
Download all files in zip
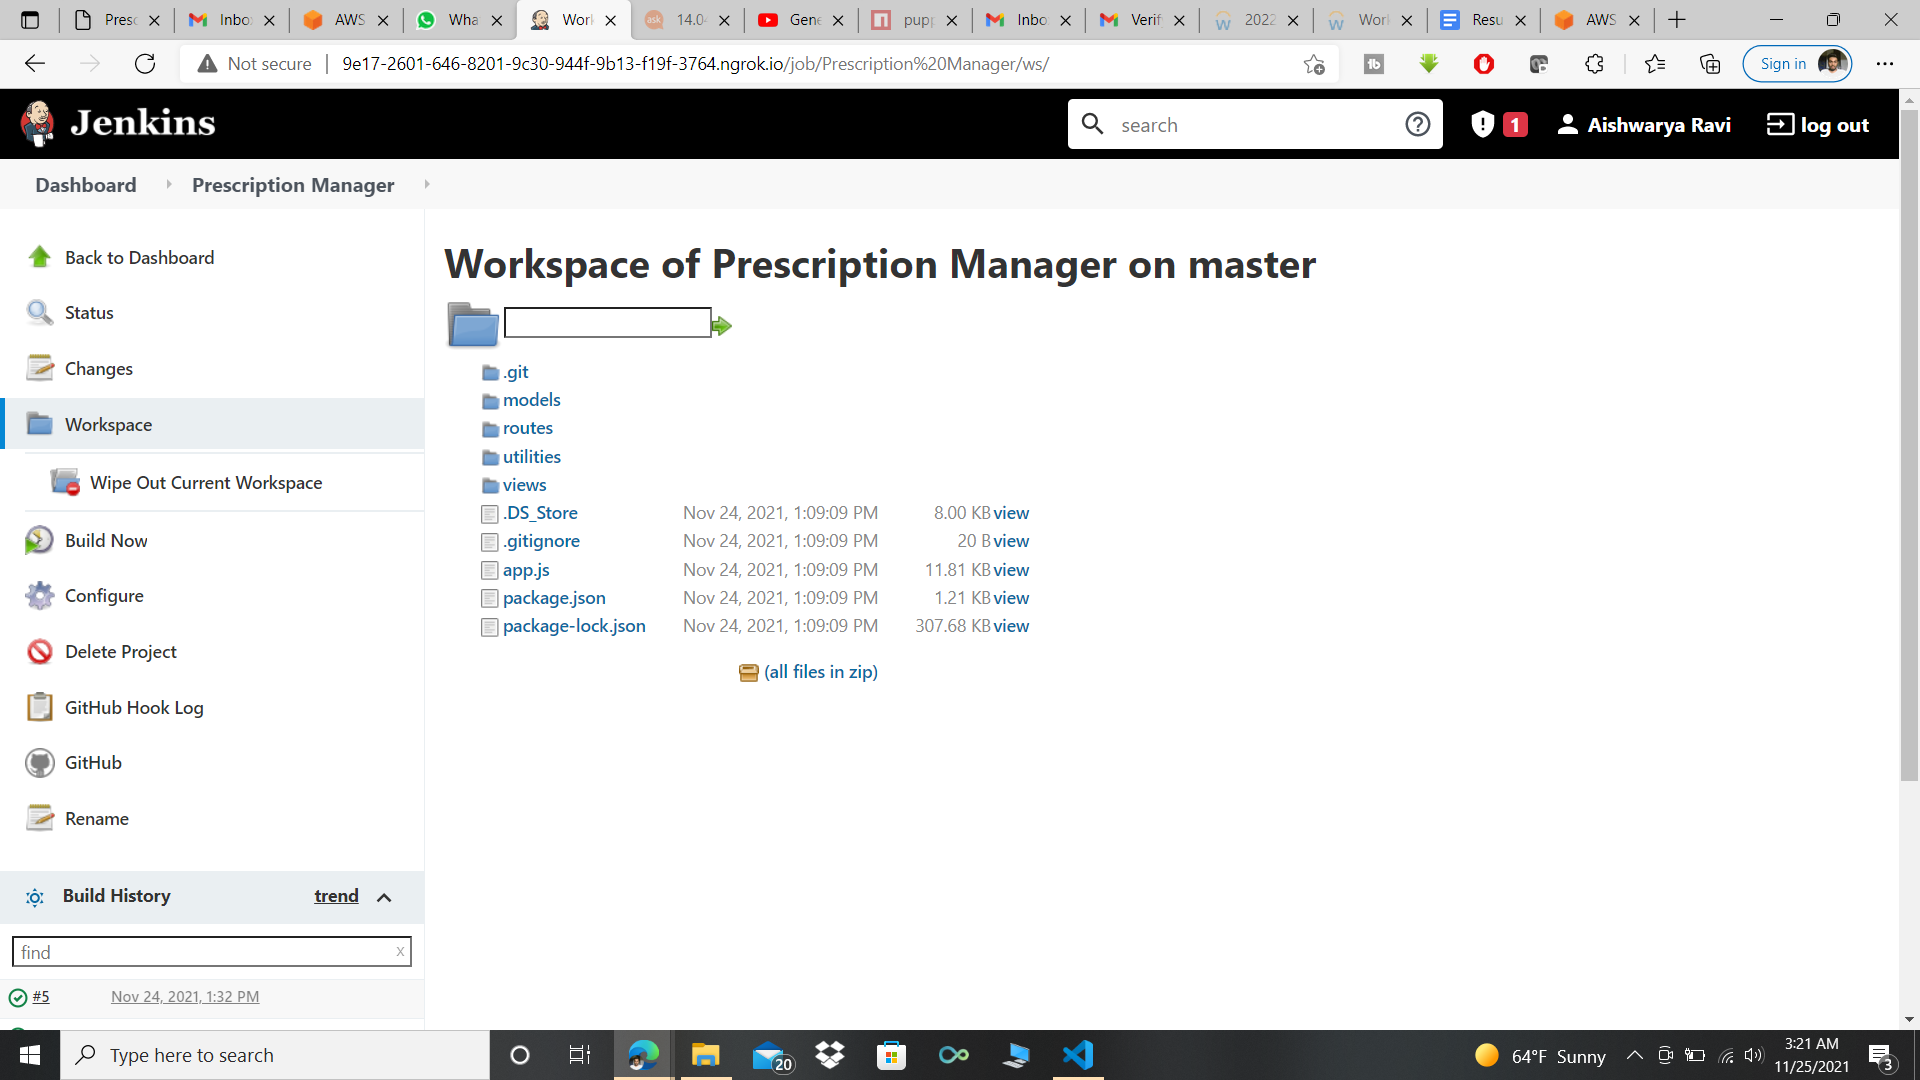820,672
